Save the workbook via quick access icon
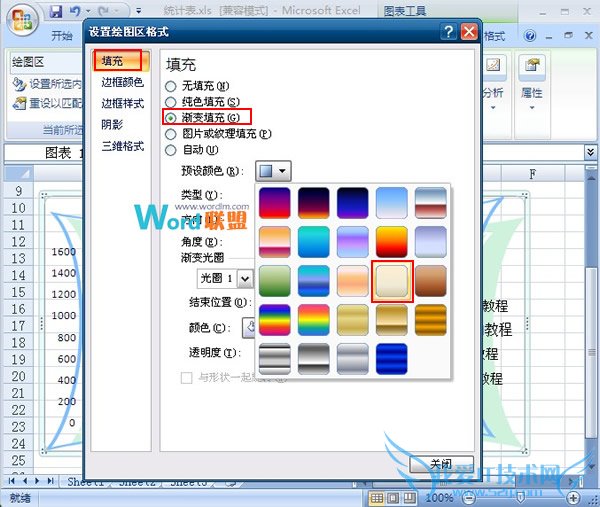This screenshot has width=600, height=507. click(56, 11)
